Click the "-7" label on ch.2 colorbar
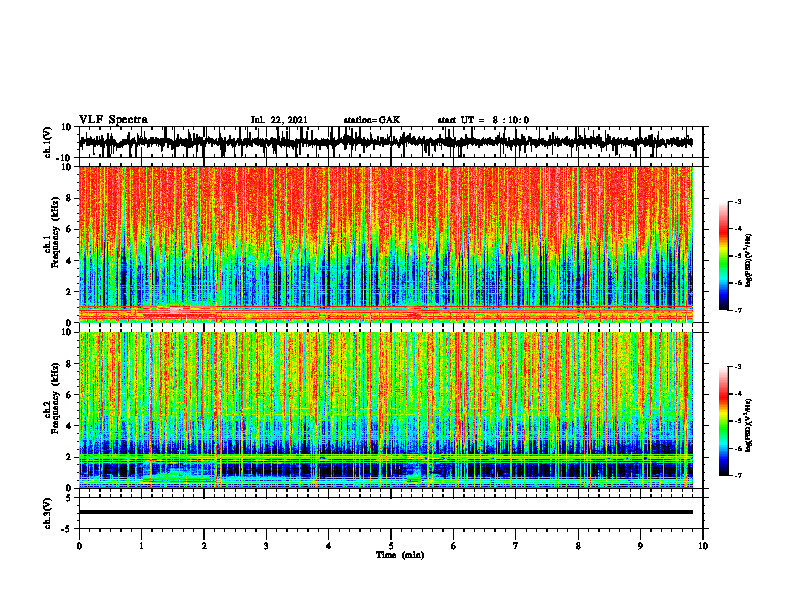Screen dimensions: 792x612 click(x=737, y=476)
